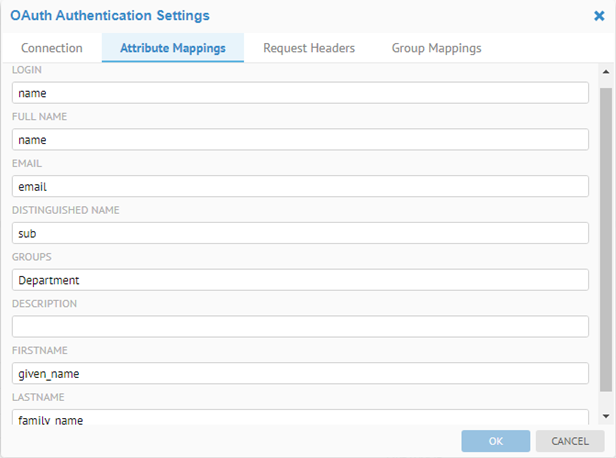Click the empty Description field
Screen dimensions: 616x458
tap(300, 326)
